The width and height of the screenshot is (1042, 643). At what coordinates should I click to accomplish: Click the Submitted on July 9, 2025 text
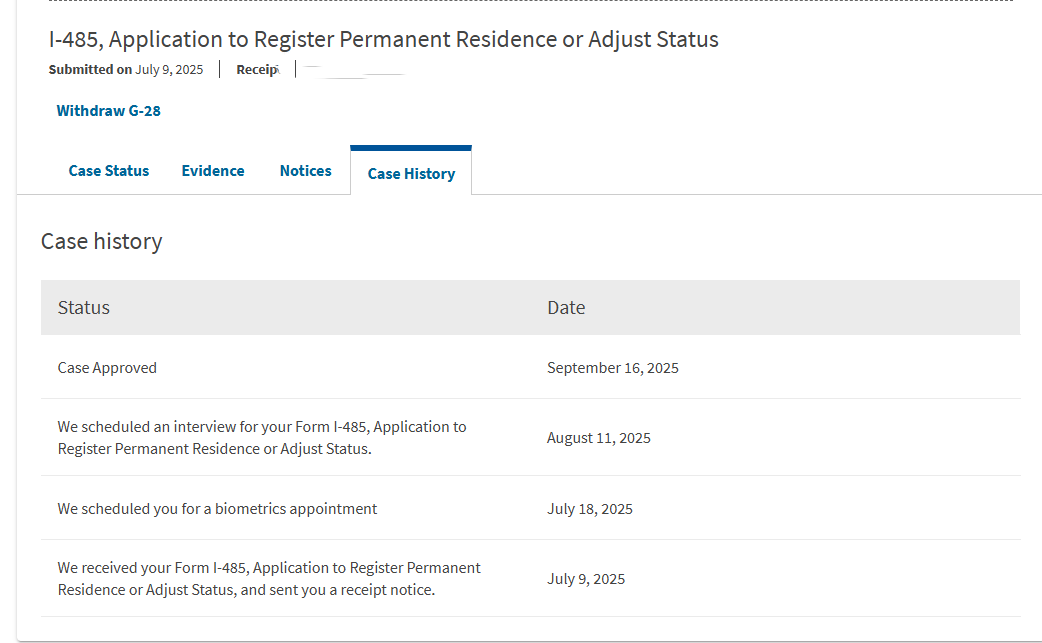click(x=126, y=70)
